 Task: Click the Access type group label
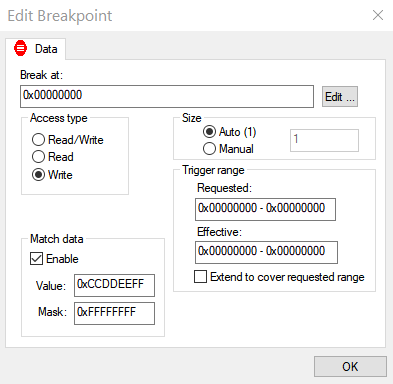(59, 118)
